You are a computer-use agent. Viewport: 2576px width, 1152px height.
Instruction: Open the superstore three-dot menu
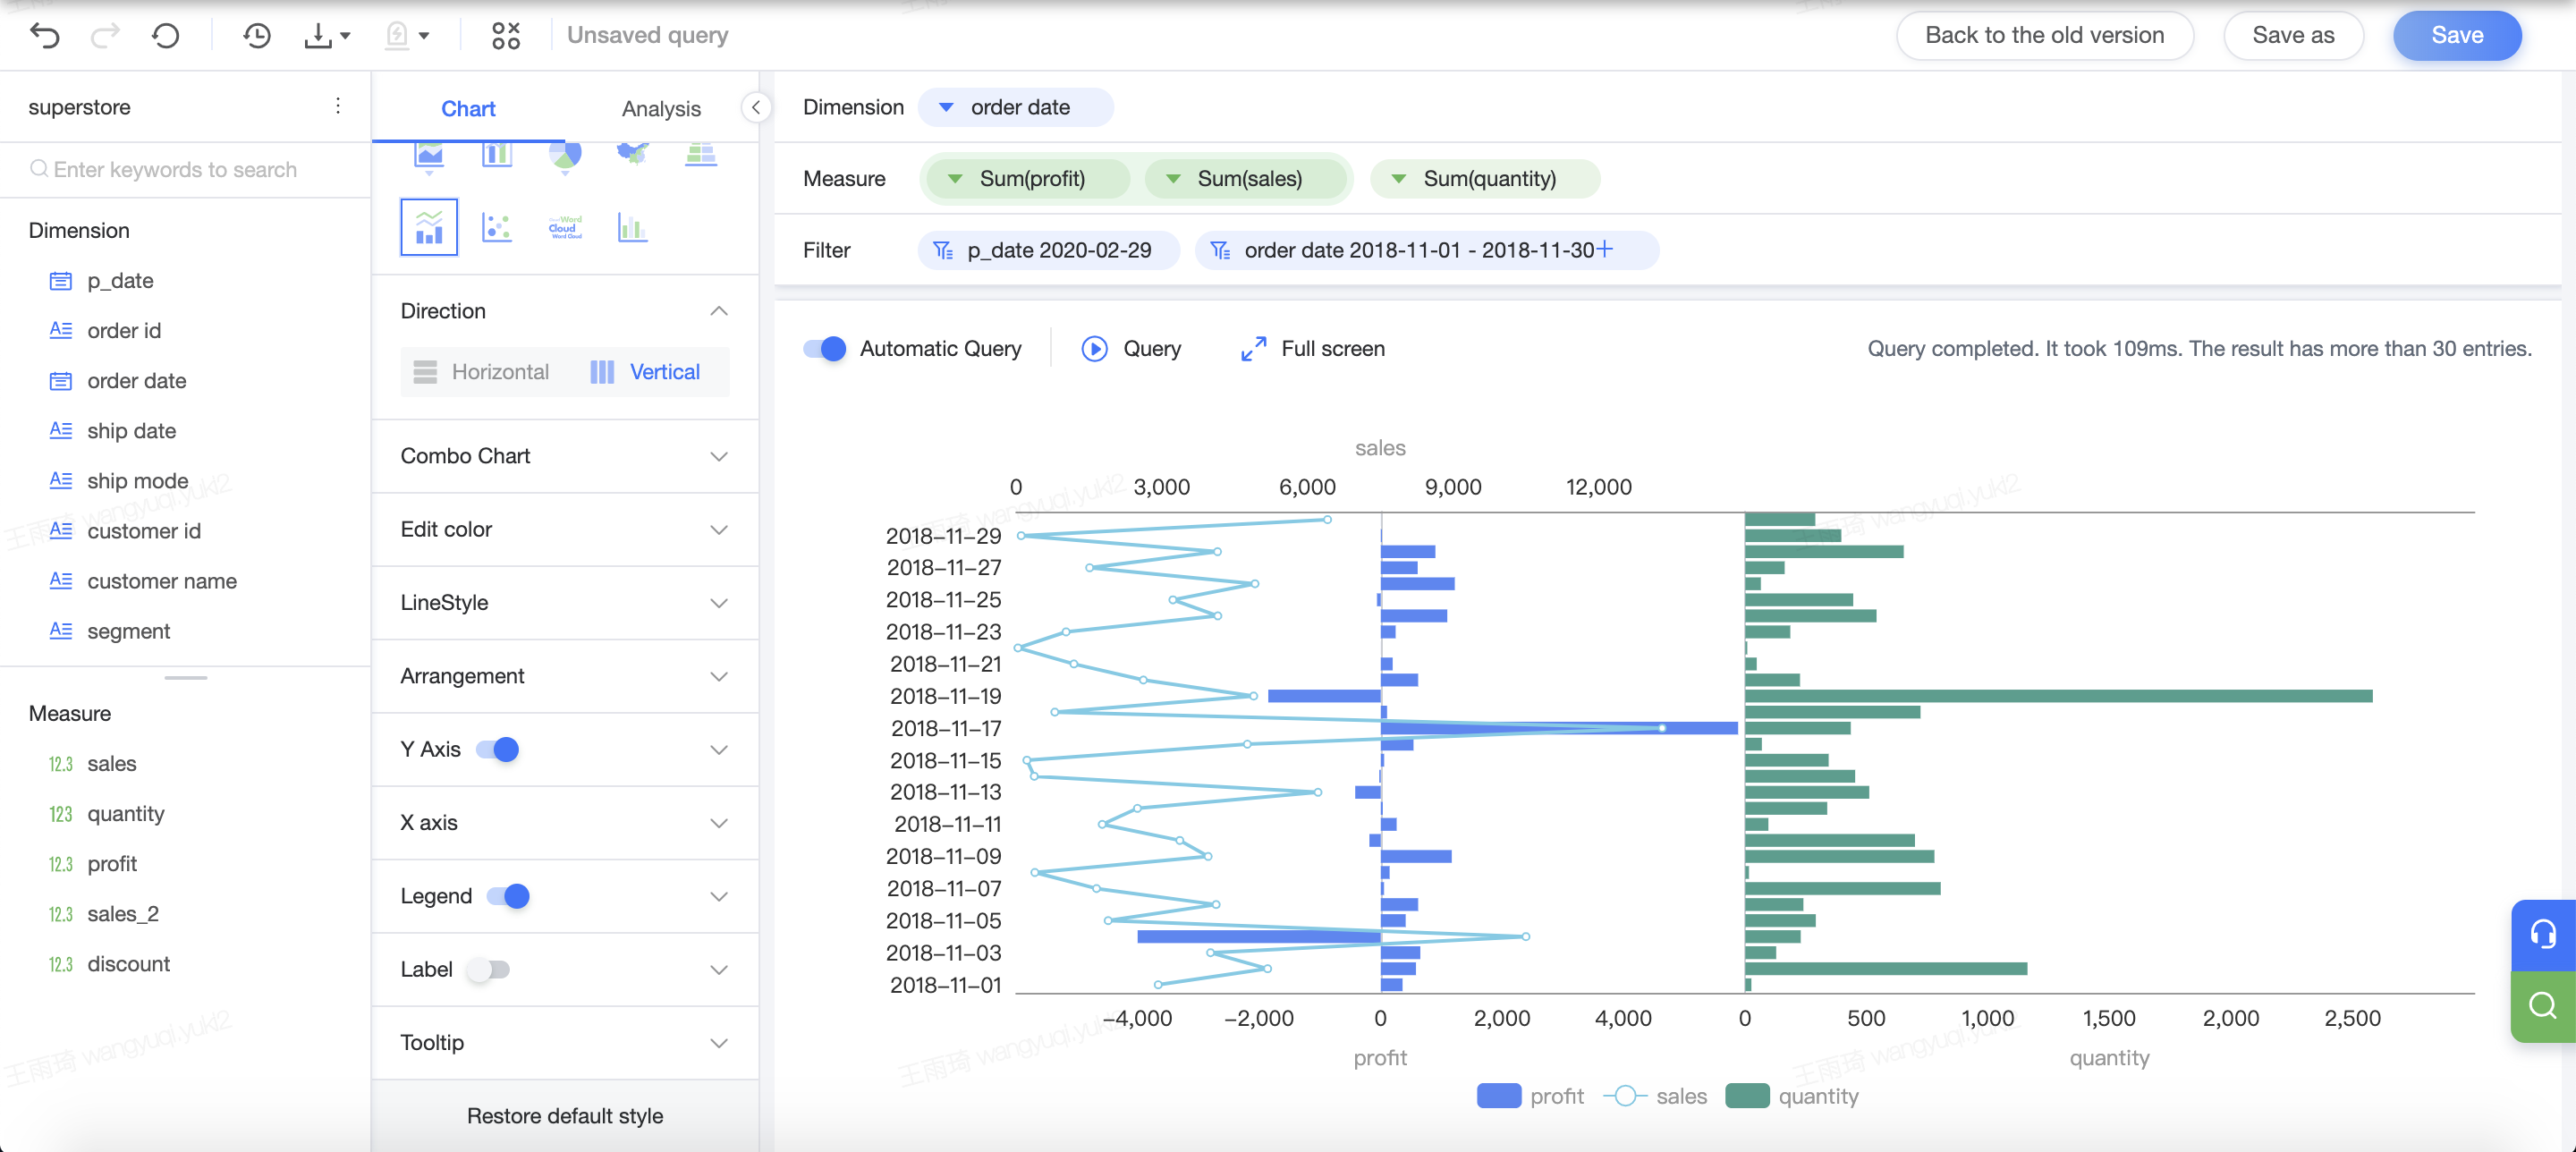338,106
